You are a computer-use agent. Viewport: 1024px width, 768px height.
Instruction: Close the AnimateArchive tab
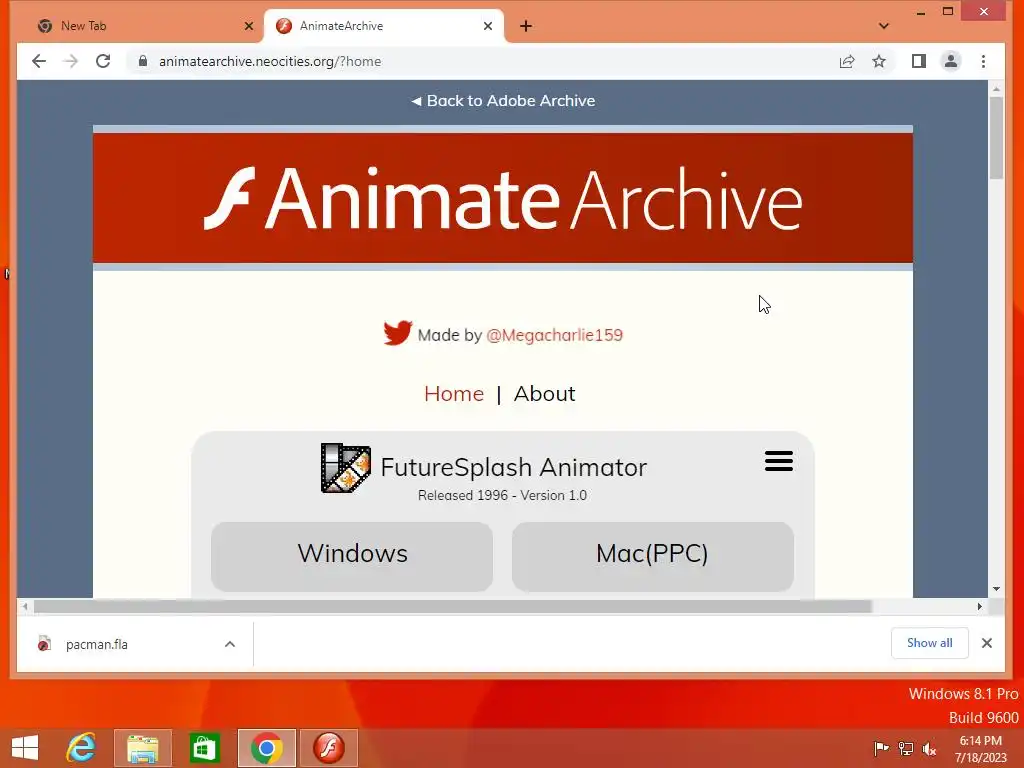pos(488,26)
